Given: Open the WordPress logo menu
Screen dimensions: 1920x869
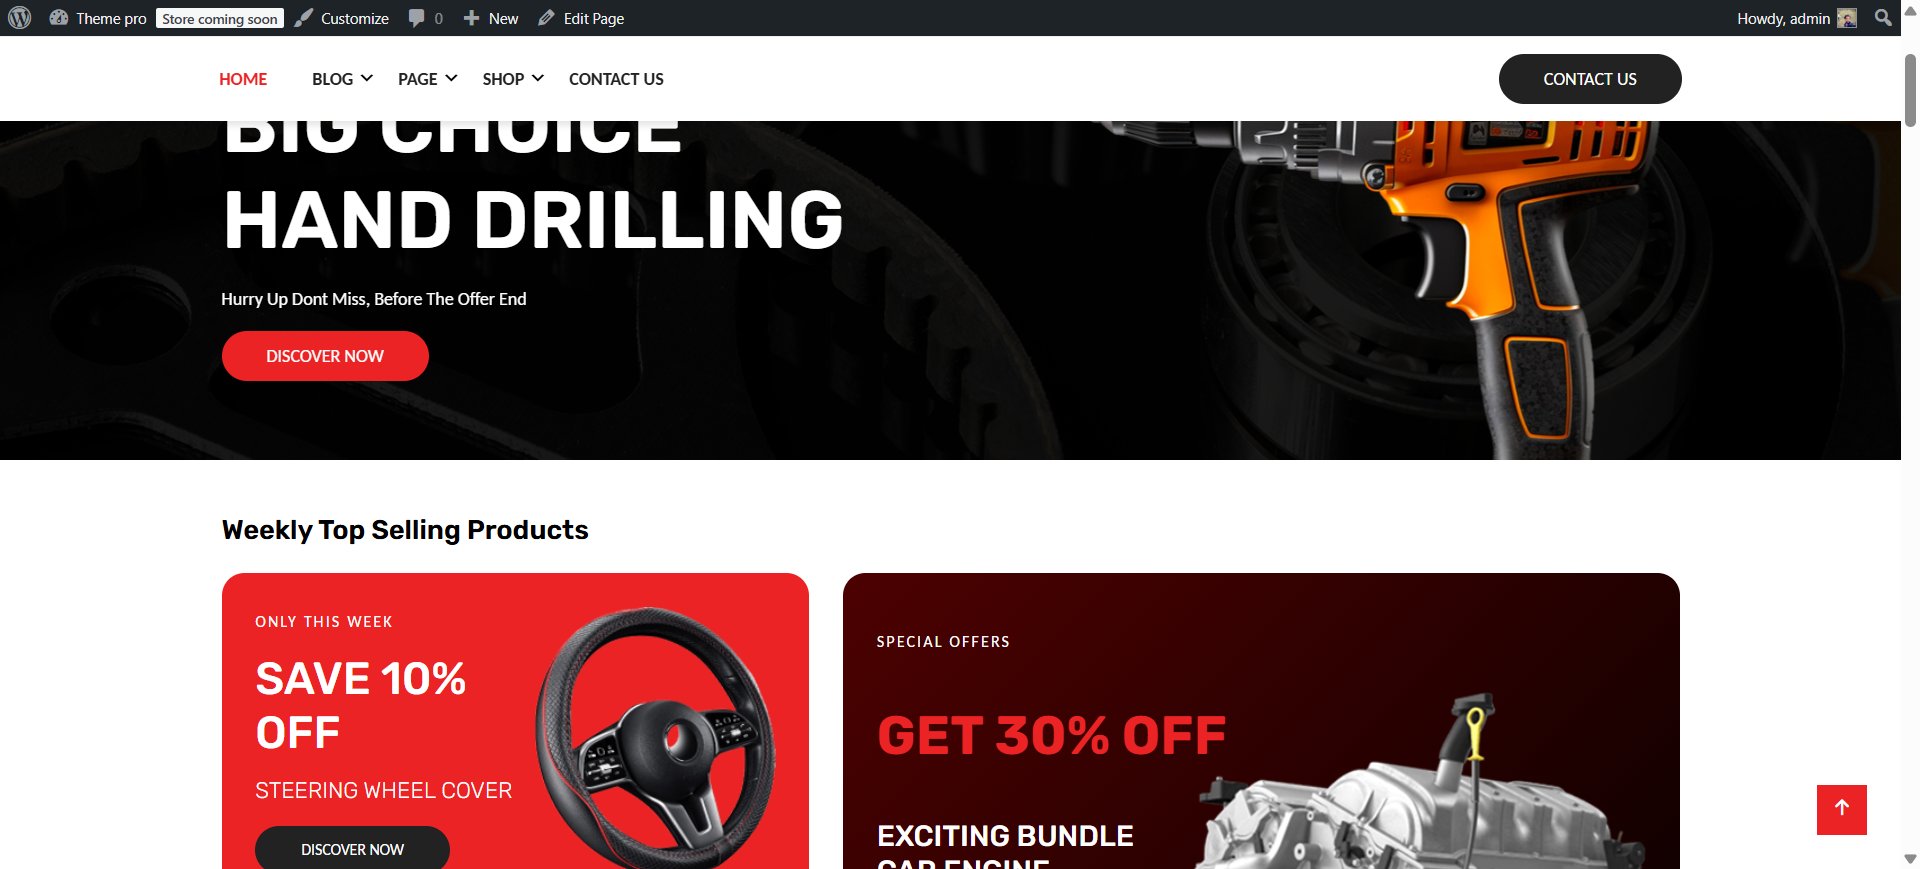Looking at the screenshot, I should 20,18.
